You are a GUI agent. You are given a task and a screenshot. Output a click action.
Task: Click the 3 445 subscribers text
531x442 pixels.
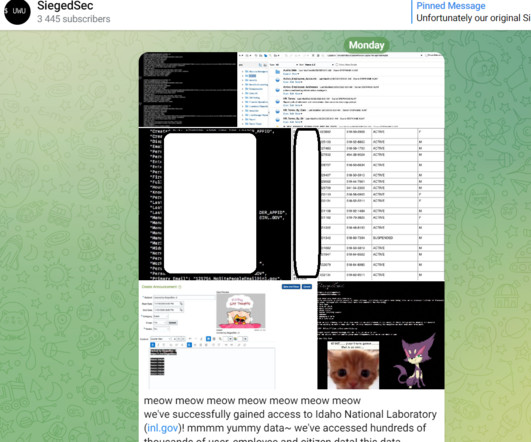click(x=73, y=19)
